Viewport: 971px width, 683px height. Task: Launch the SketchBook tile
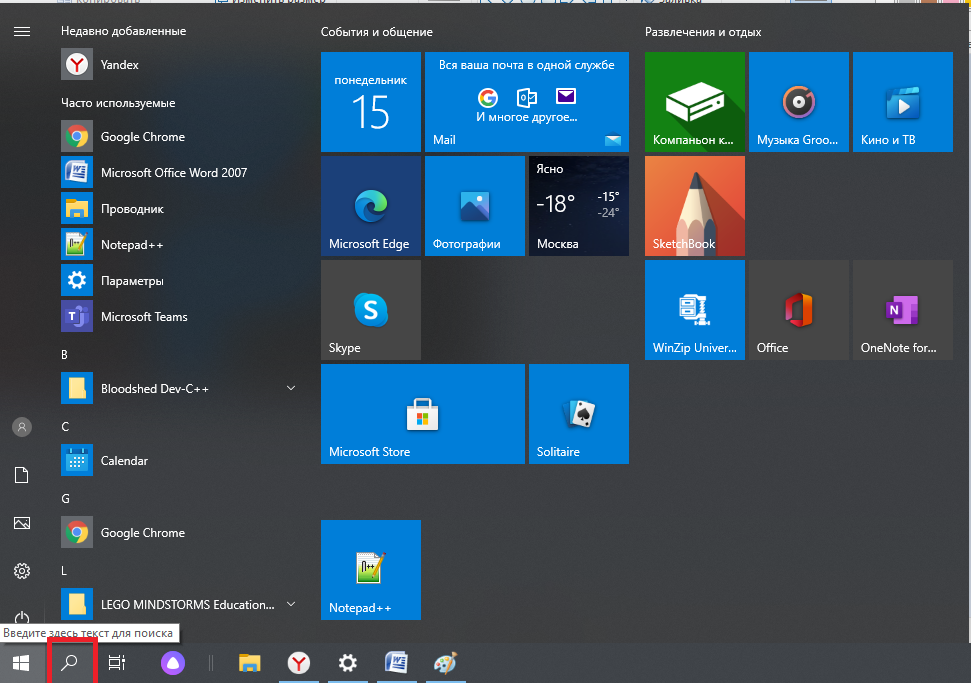point(695,206)
